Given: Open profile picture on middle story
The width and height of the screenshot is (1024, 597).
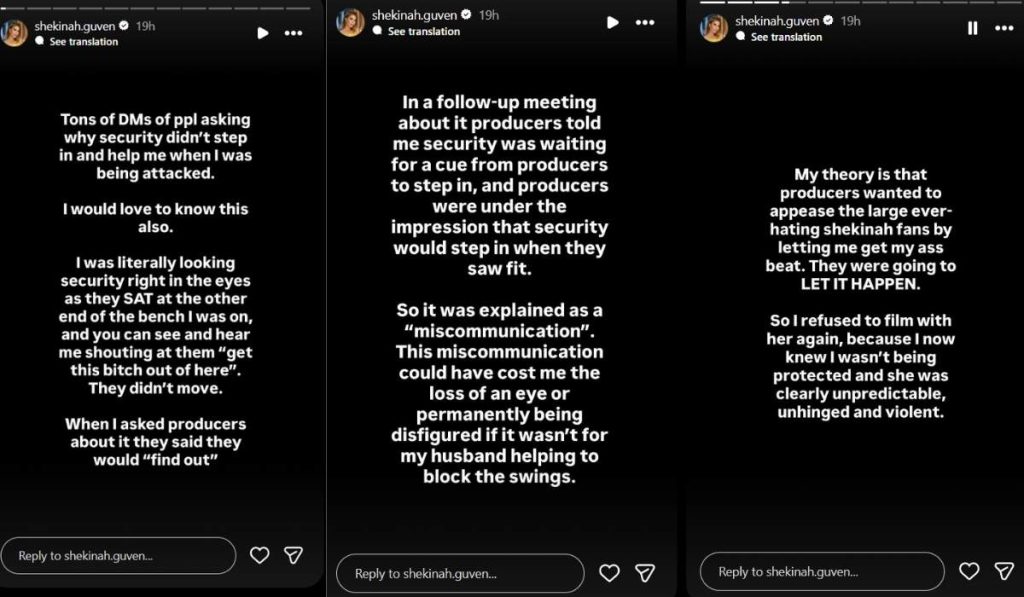Looking at the screenshot, I should 350,22.
